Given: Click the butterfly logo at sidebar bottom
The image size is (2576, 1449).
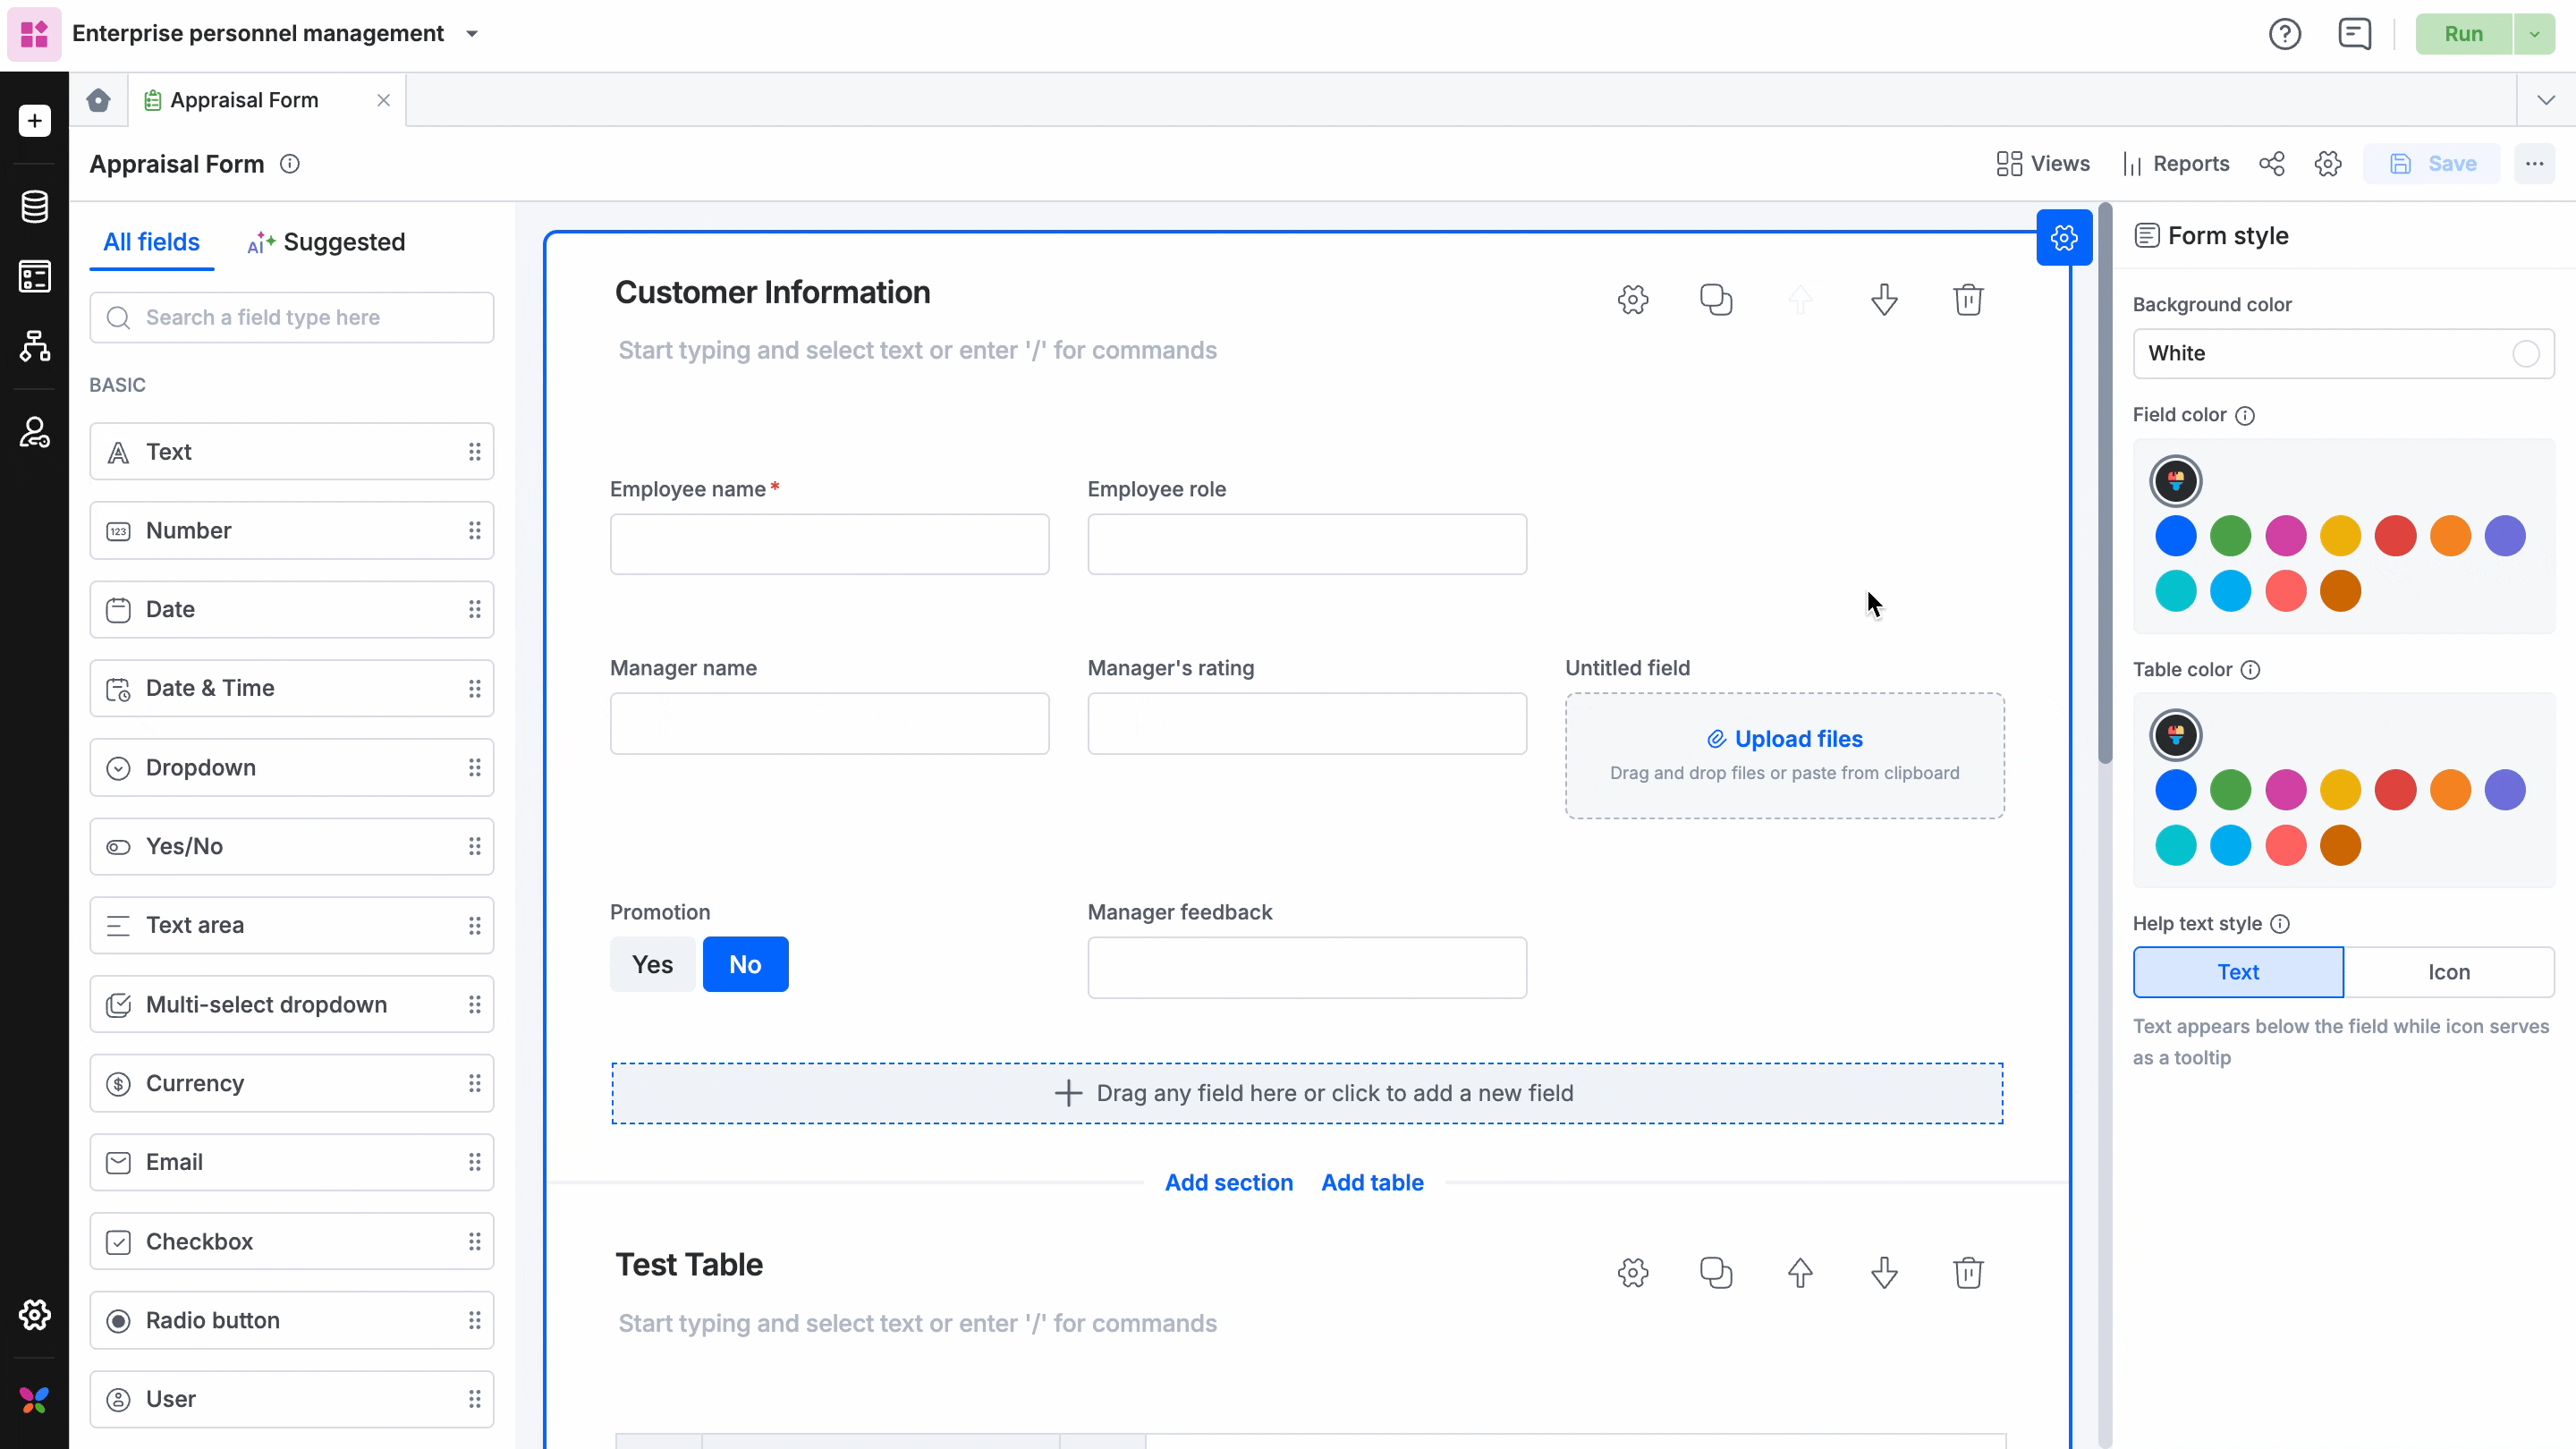Looking at the screenshot, I should click(35, 1400).
